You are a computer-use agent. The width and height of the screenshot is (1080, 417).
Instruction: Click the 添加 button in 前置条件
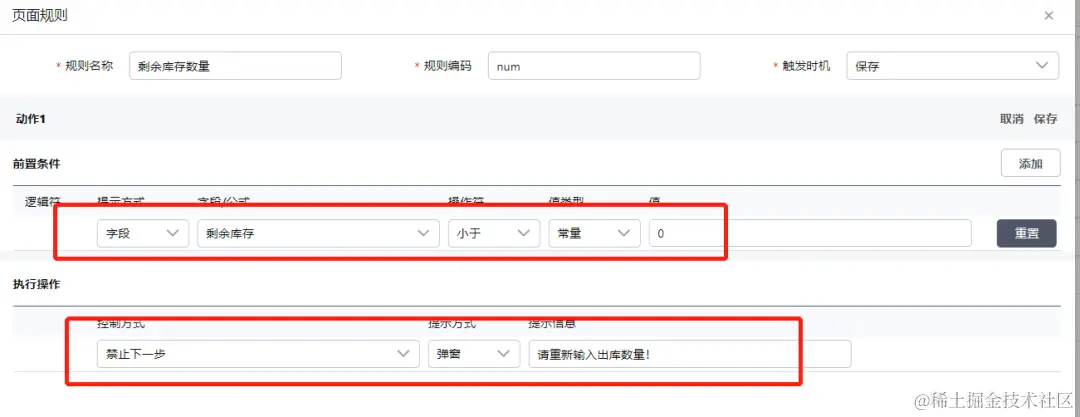tap(1030, 163)
